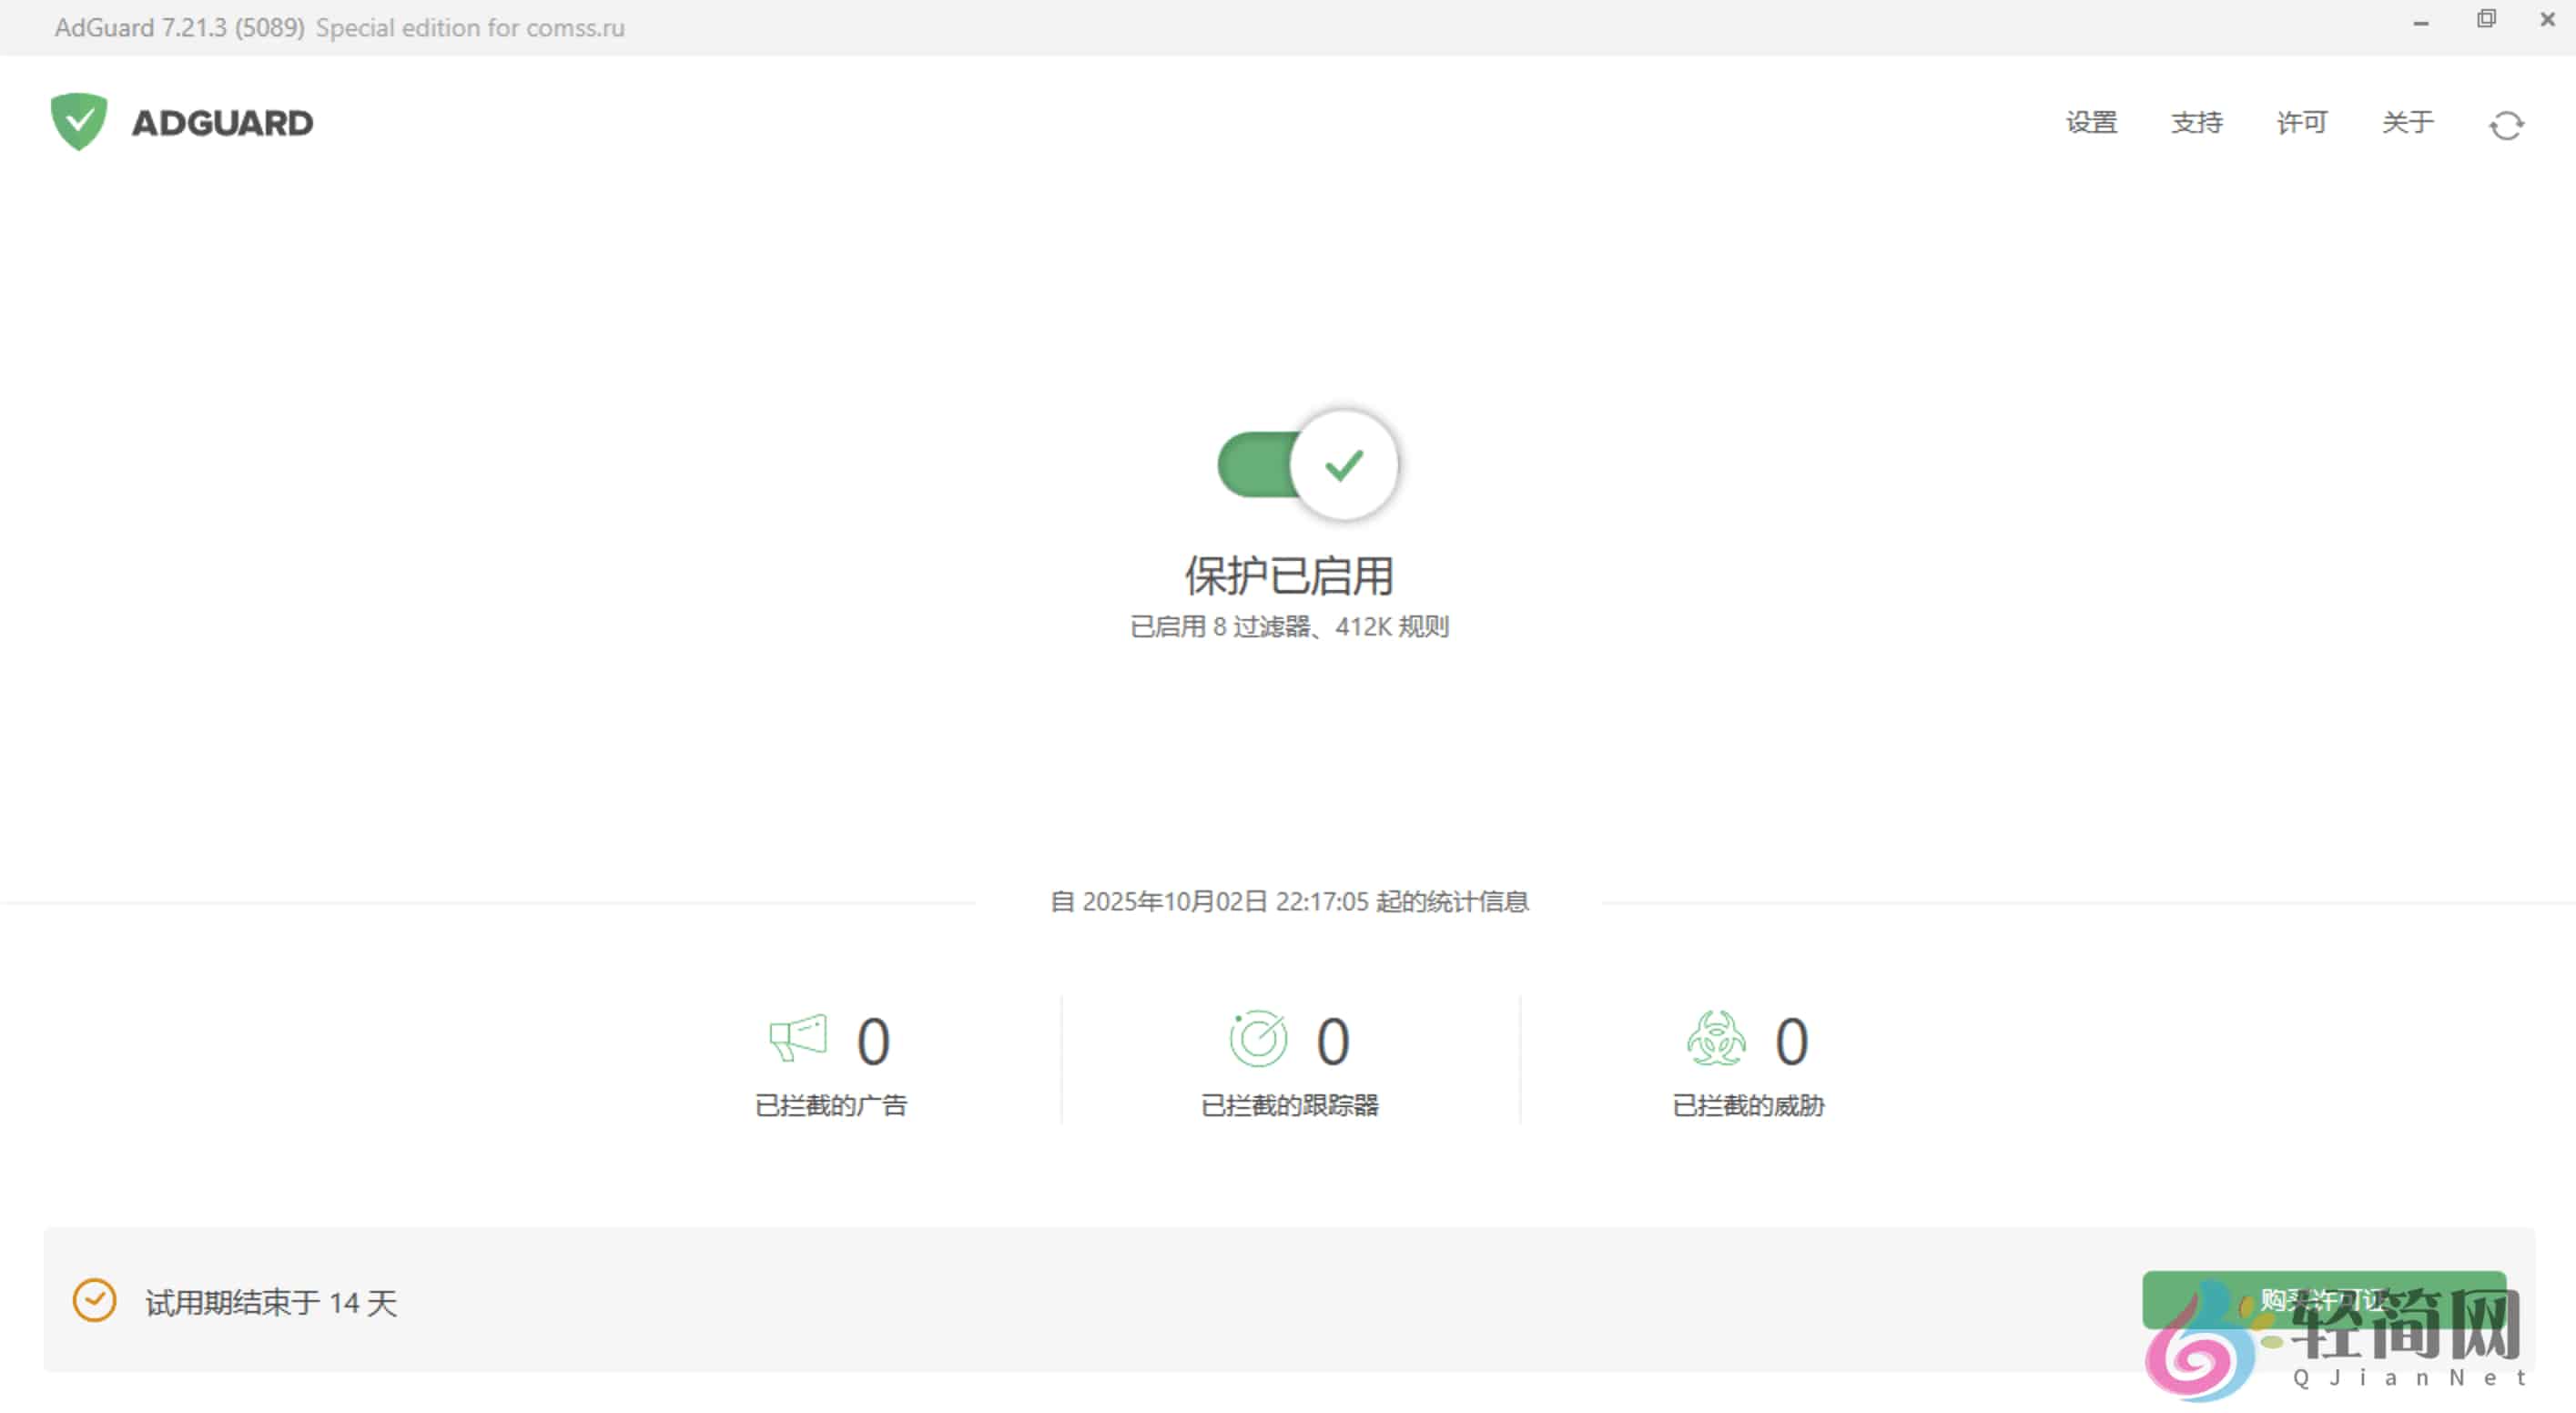Open the 关于 page
Image resolution: width=2576 pixels, height=1413 pixels.
pos(2406,123)
